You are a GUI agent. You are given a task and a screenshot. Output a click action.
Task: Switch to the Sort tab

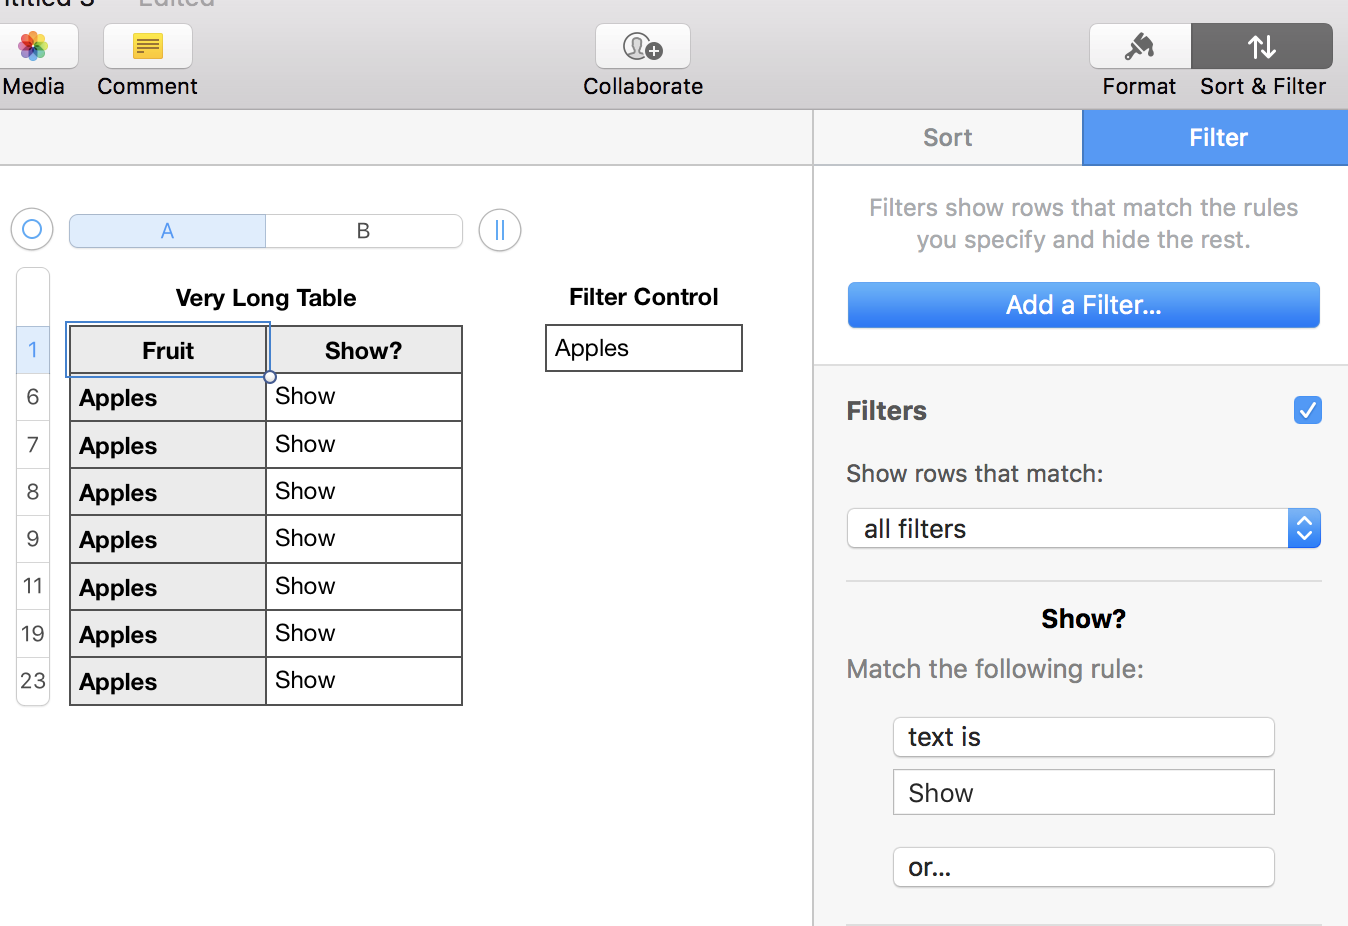(x=947, y=137)
